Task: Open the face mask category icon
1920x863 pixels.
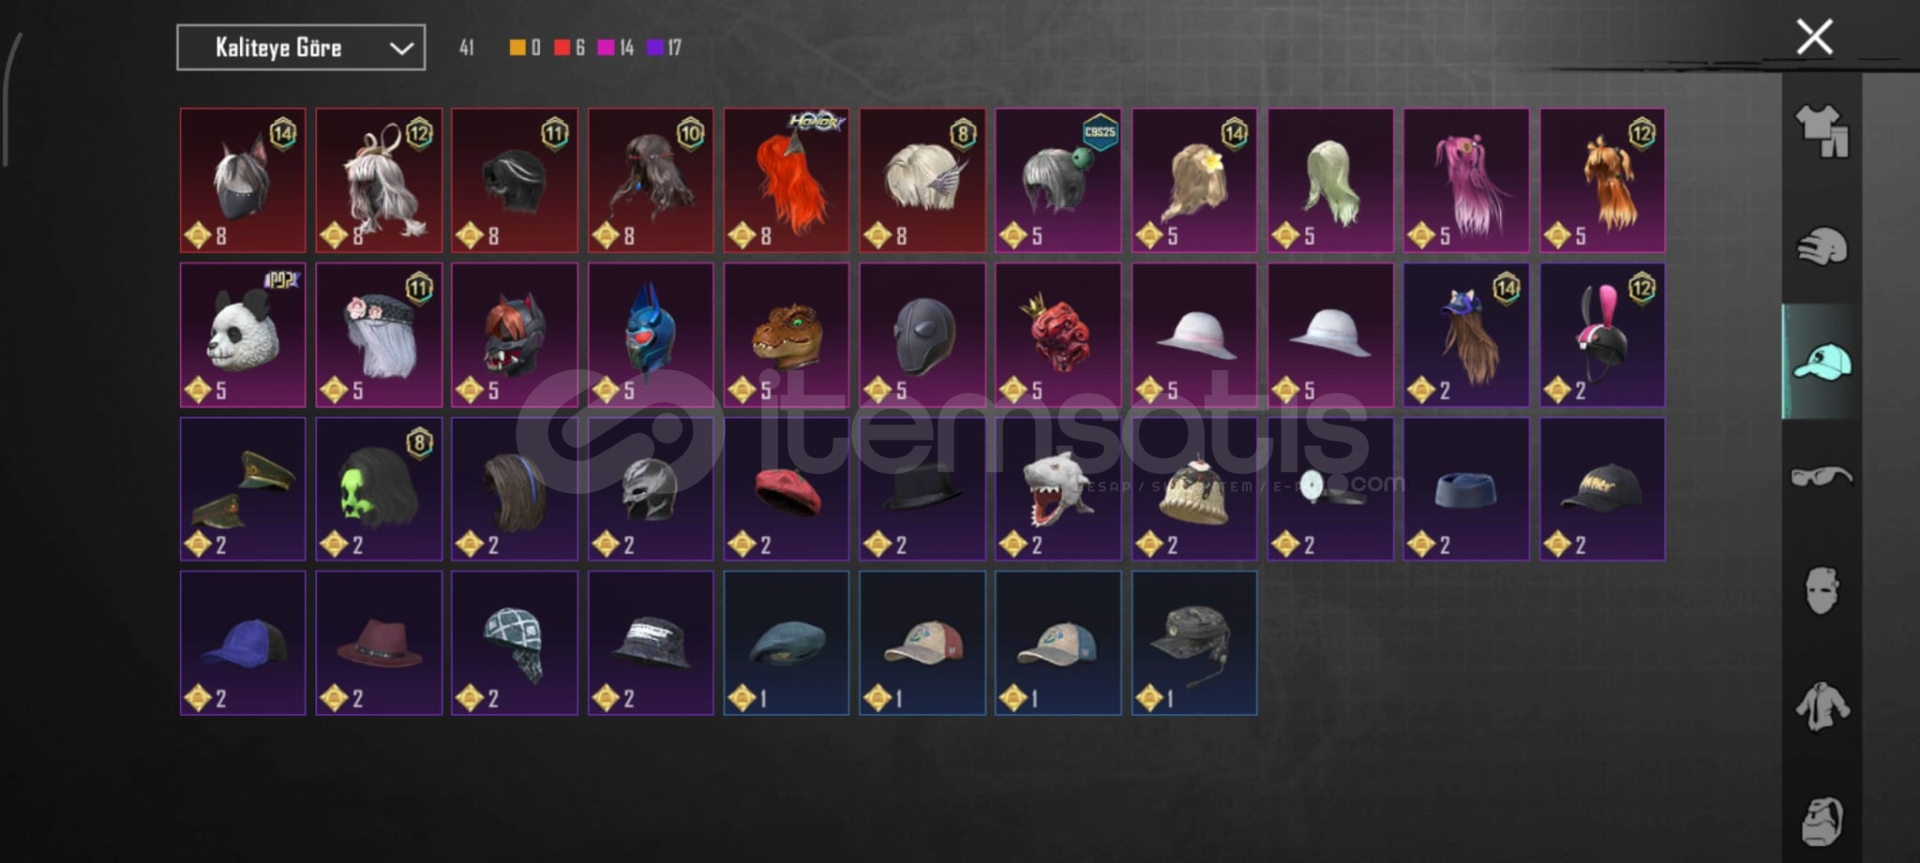Action: click(1822, 590)
